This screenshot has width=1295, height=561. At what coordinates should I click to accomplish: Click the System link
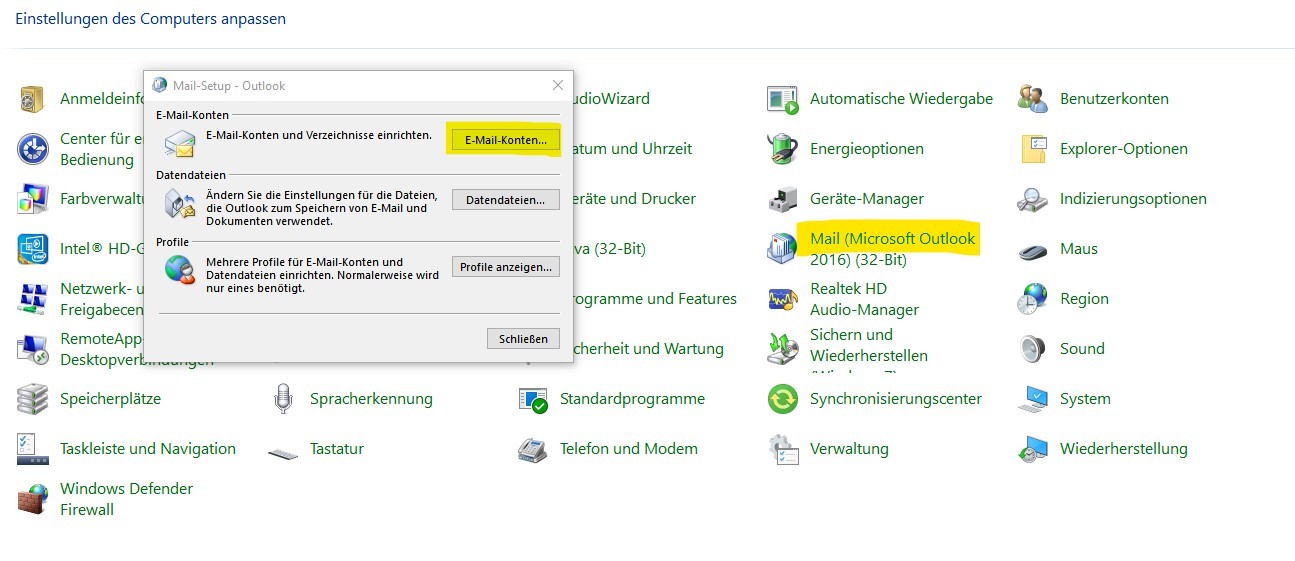[x=1085, y=399]
